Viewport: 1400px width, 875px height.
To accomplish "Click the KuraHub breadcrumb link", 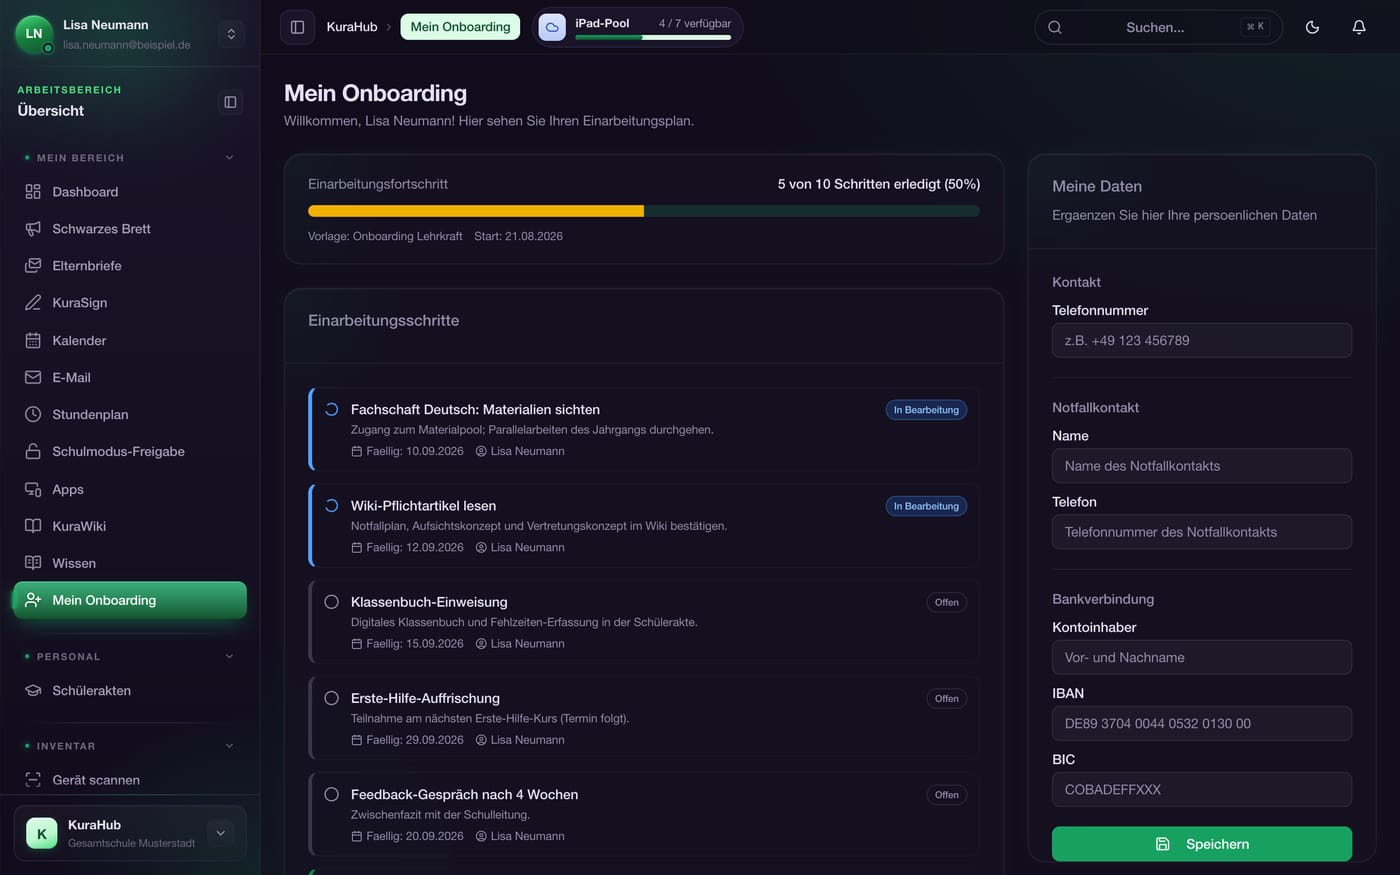I will pyautogui.click(x=352, y=27).
